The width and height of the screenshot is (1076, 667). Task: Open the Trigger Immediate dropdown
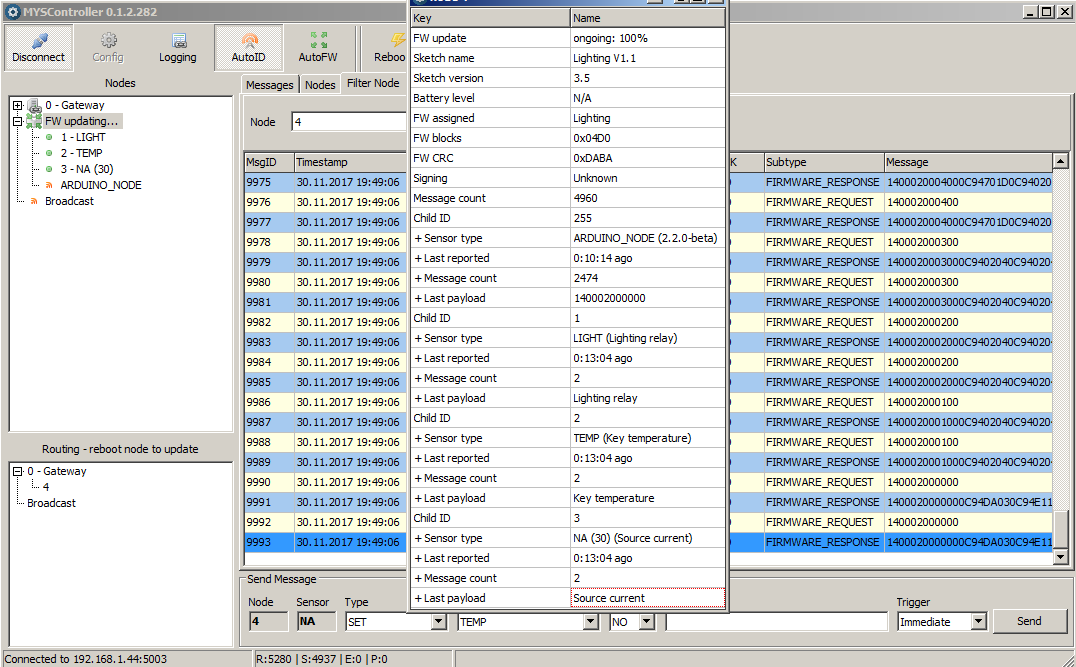pos(976,621)
